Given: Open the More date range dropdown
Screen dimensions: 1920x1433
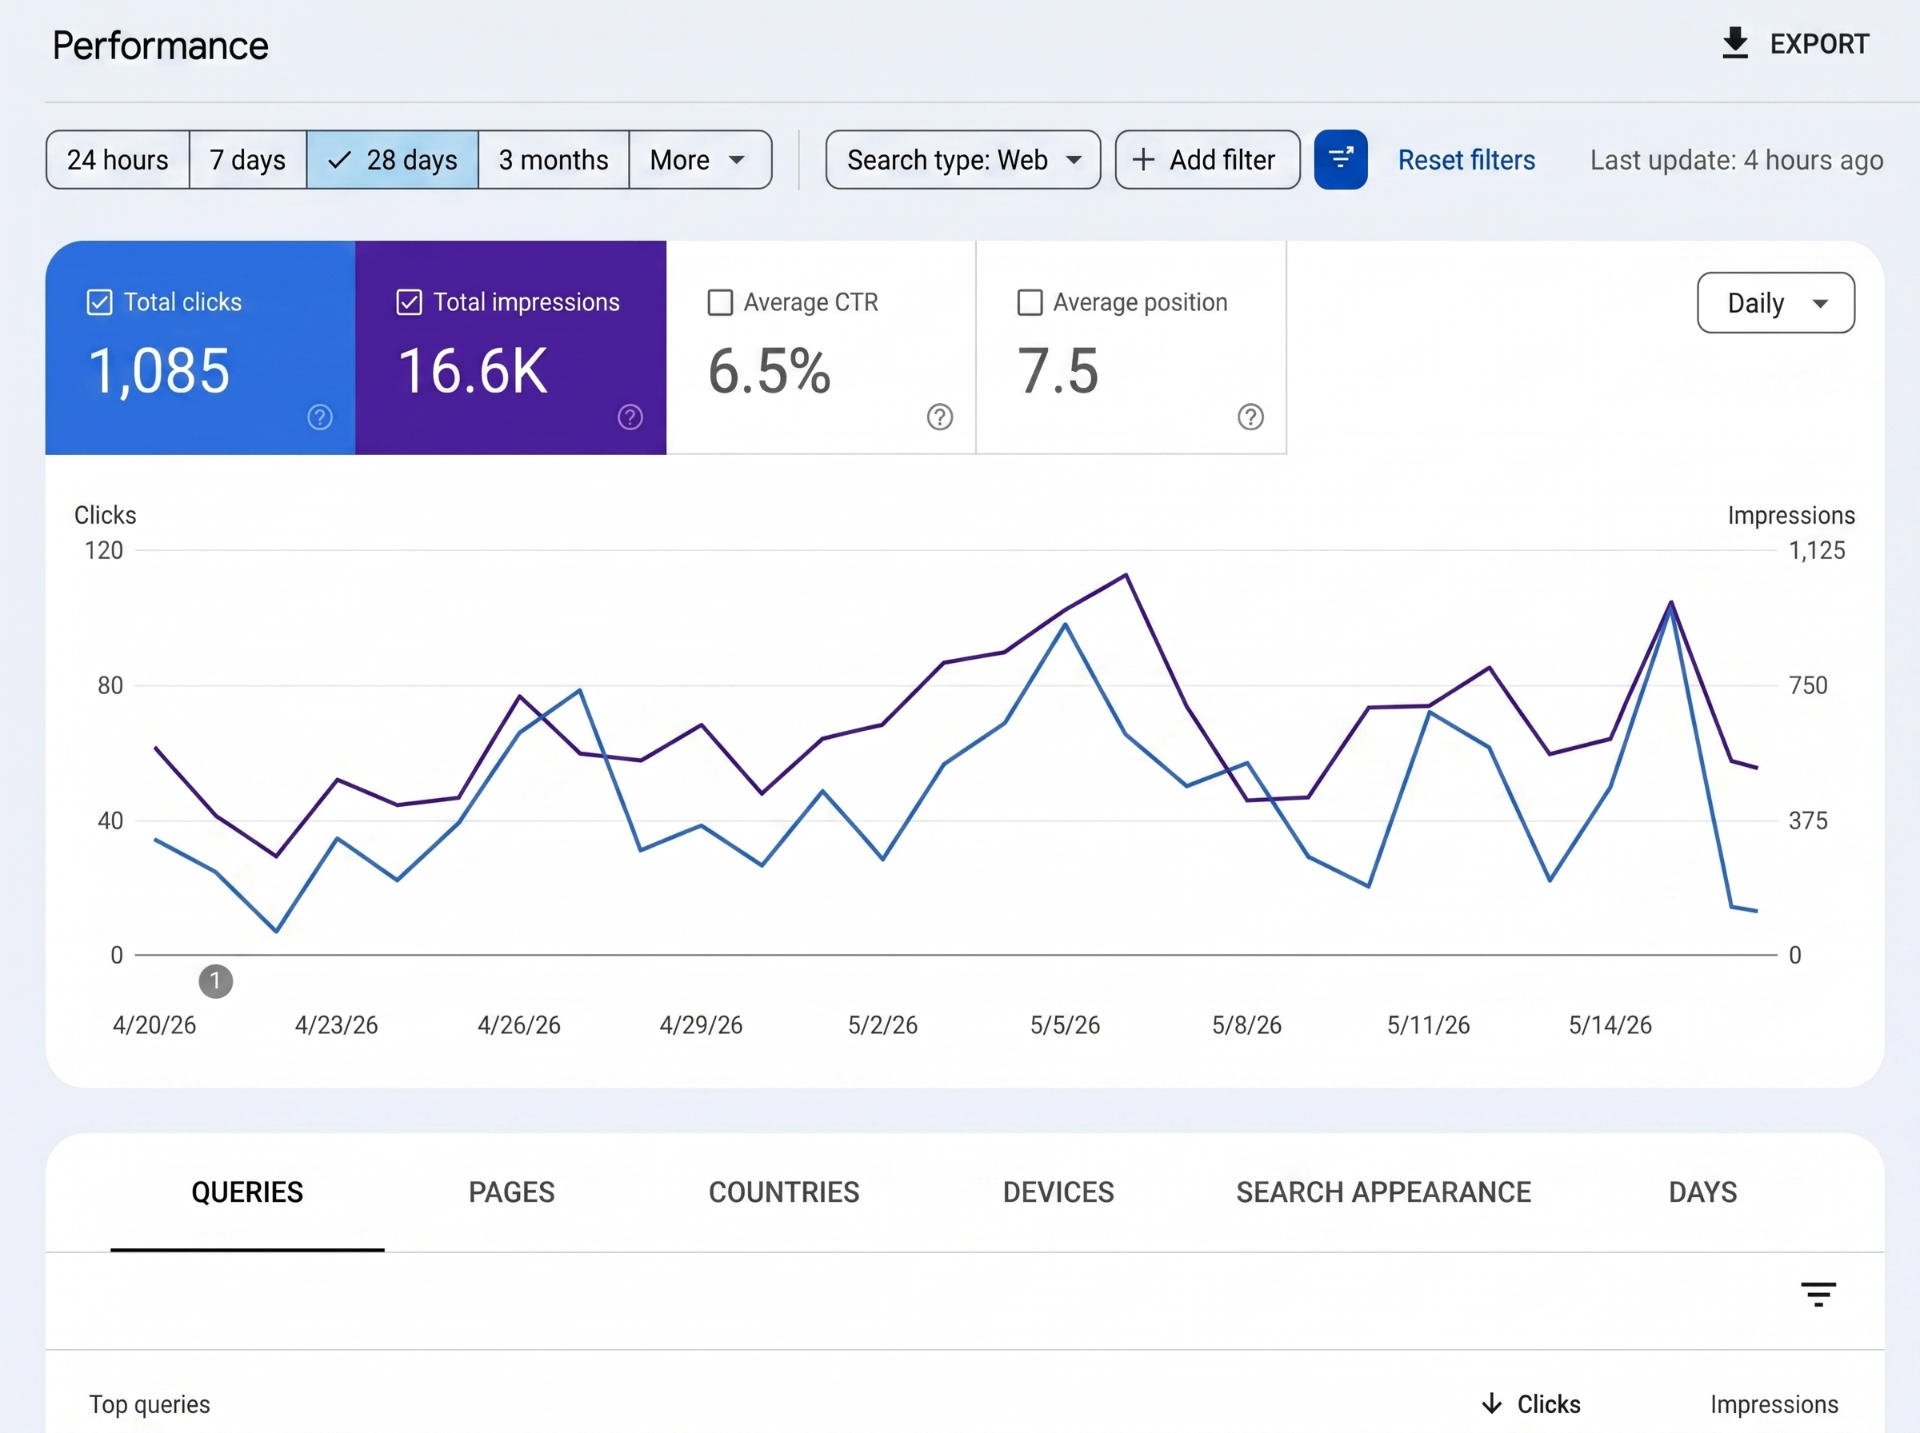Looking at the screenshot, I should click(x=700, y=159).
